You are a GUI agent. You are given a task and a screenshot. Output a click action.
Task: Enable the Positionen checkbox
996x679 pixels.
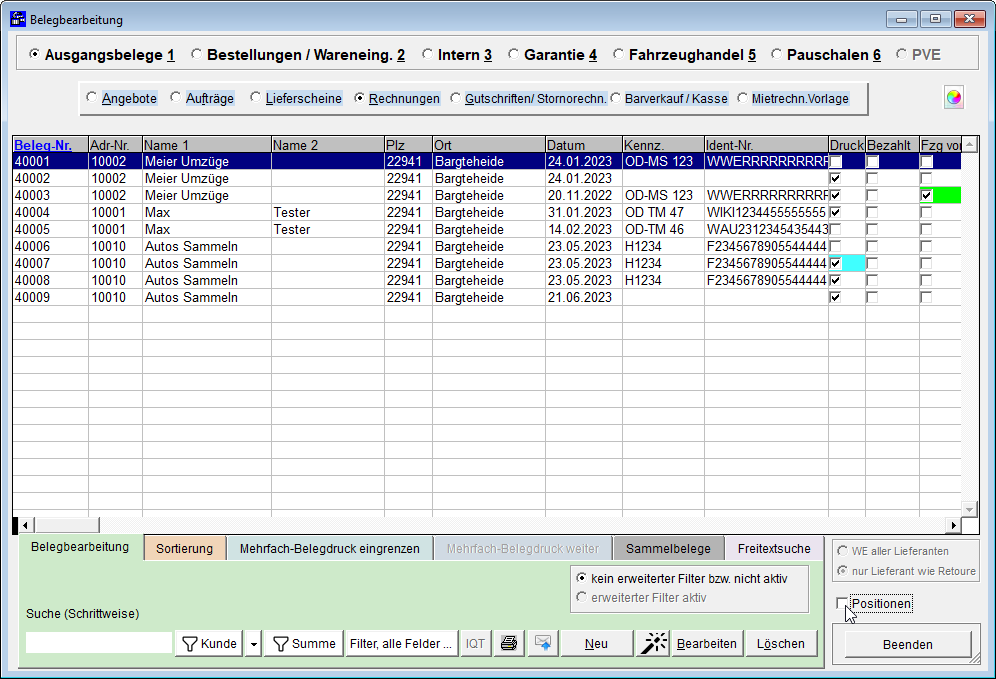(842, 603)
